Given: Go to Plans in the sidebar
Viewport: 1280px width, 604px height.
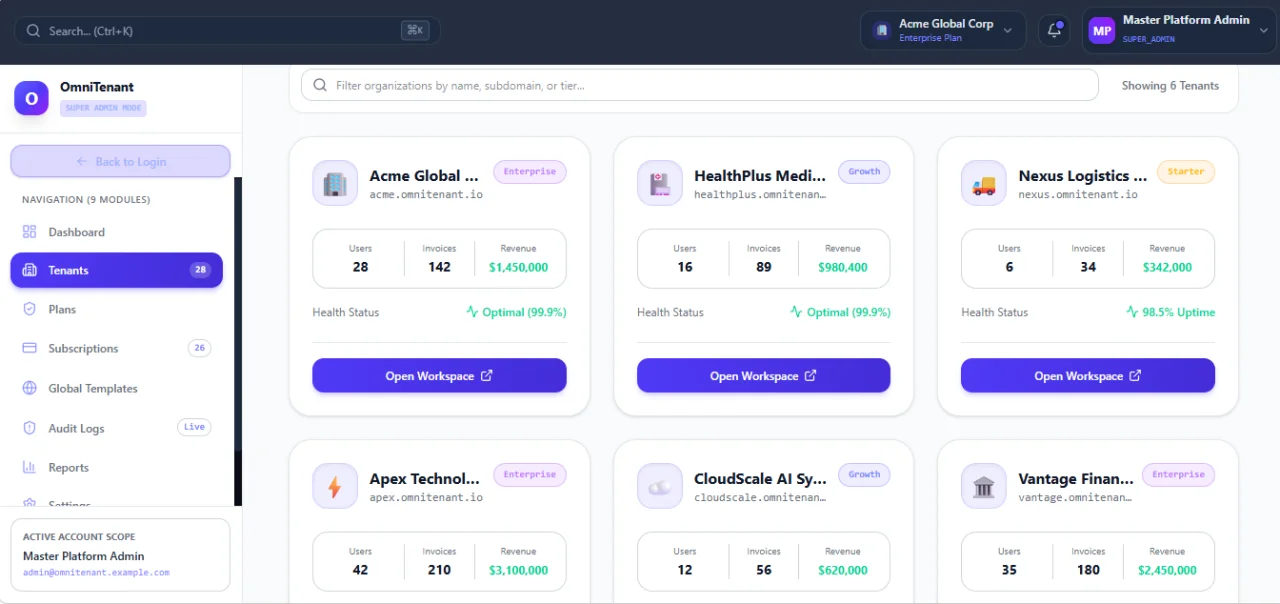Looking at the screenshot, I should point(117,309).
